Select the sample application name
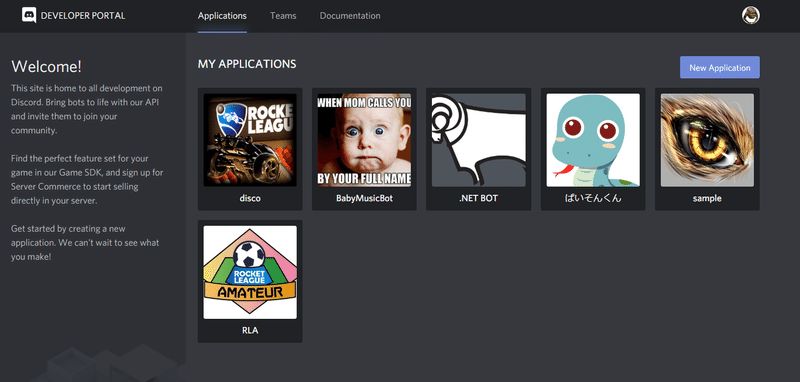Viewport: 800px width, 382px height. click(707, 198)
